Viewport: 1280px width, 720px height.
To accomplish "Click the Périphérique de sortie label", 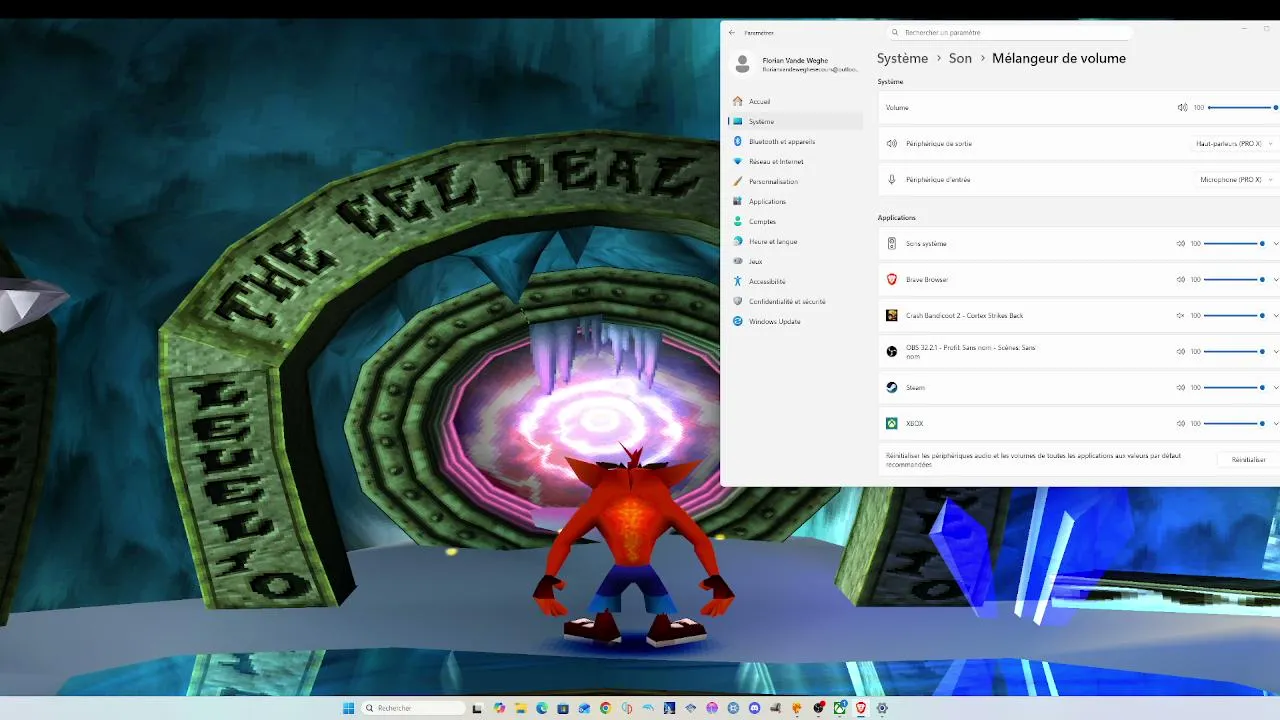I will (939, 144).
